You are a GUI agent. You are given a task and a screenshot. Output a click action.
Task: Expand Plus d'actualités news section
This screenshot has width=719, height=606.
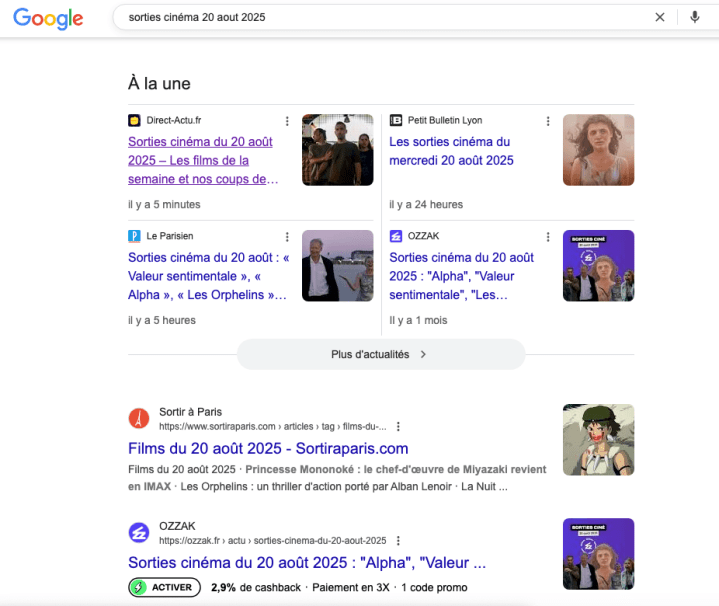click(x=380, y=354)
